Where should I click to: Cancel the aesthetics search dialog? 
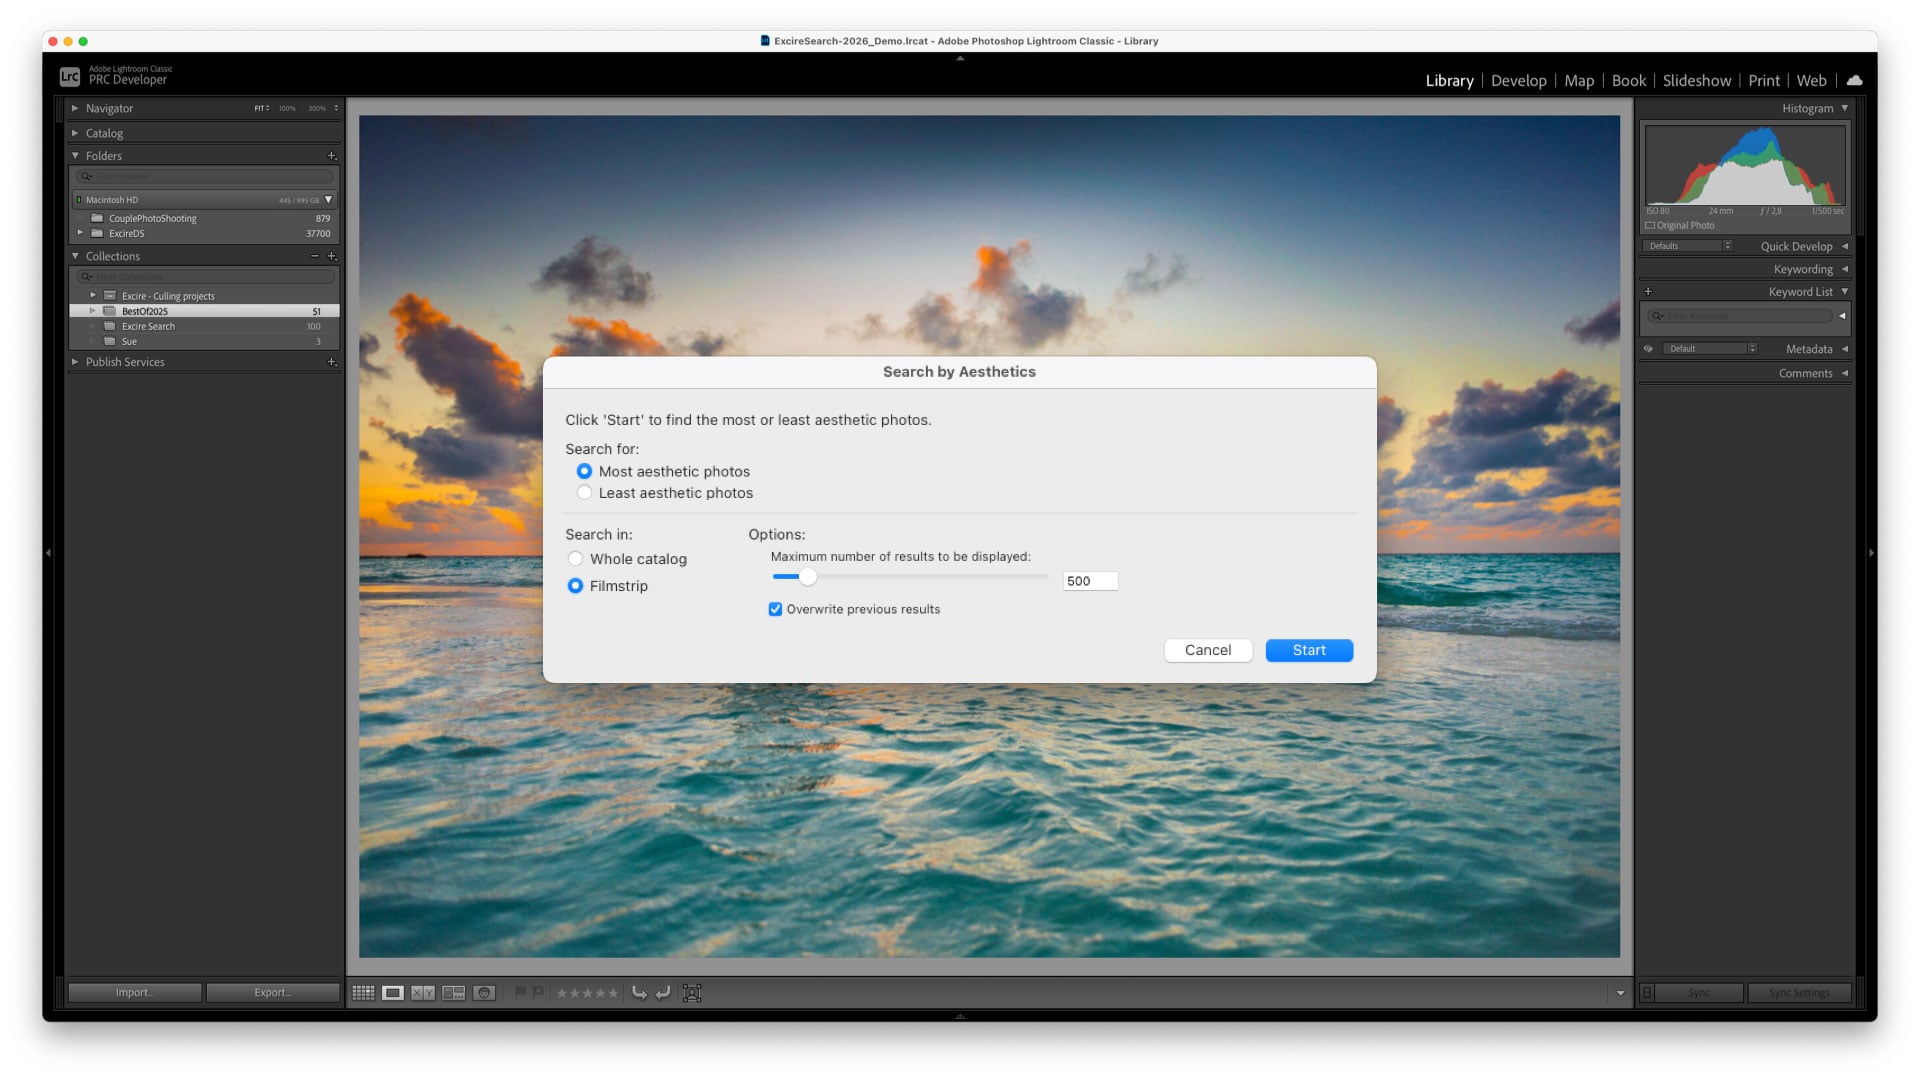pyautogui.click(x=1207, y=650)
